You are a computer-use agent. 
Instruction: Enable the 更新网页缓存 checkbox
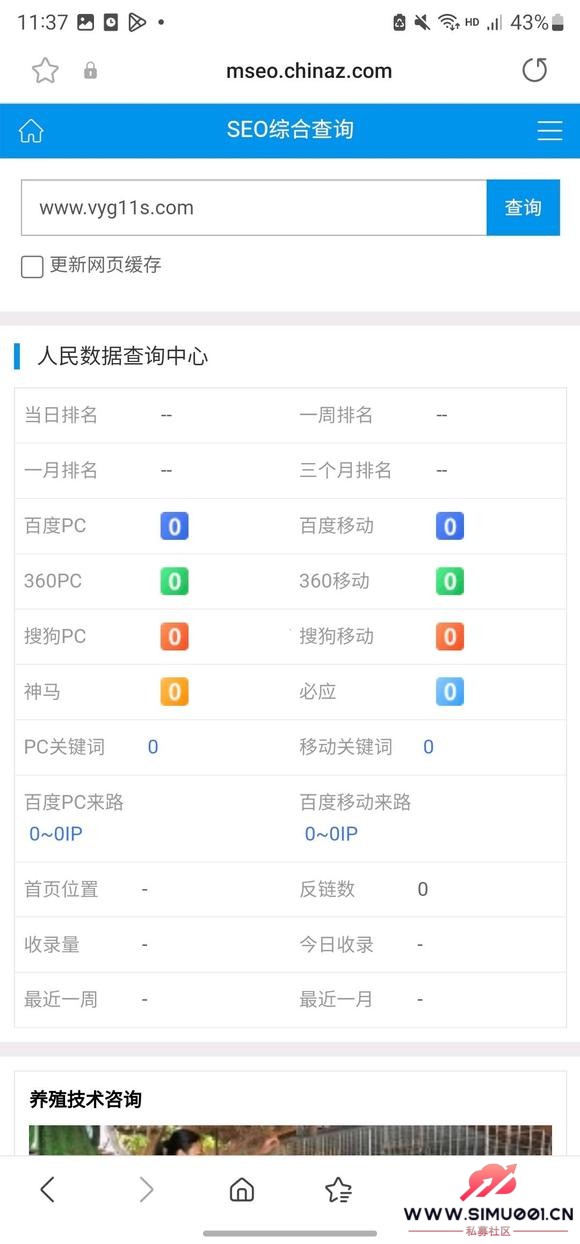click(x=32, y=266)
